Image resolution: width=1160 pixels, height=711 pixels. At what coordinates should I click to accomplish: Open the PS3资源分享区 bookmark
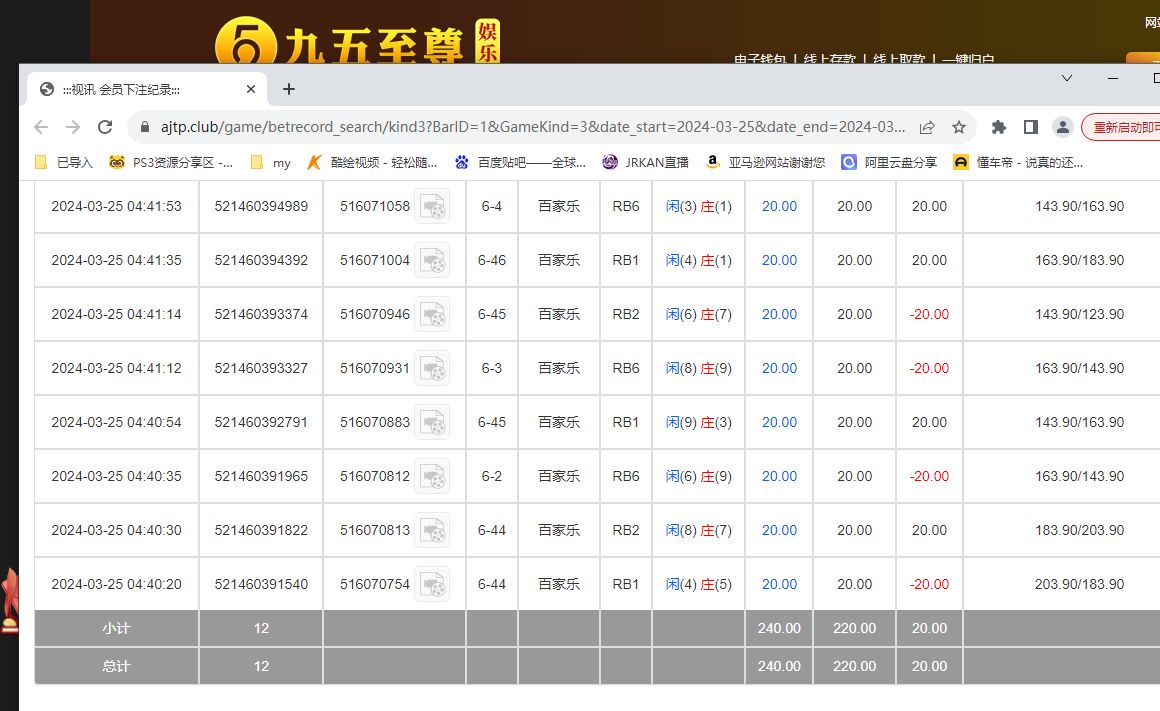pos(172,162)
